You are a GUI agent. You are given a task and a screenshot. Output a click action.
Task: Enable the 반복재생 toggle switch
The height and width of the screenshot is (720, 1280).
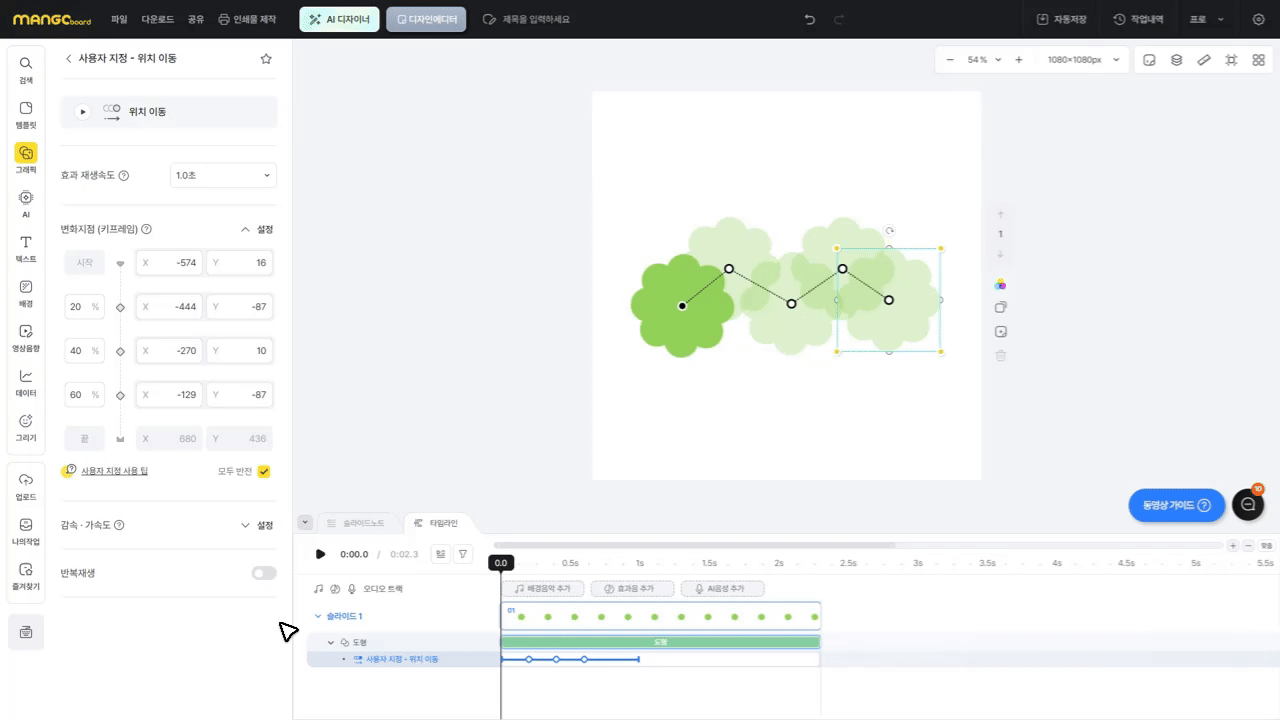pos(264,573)
